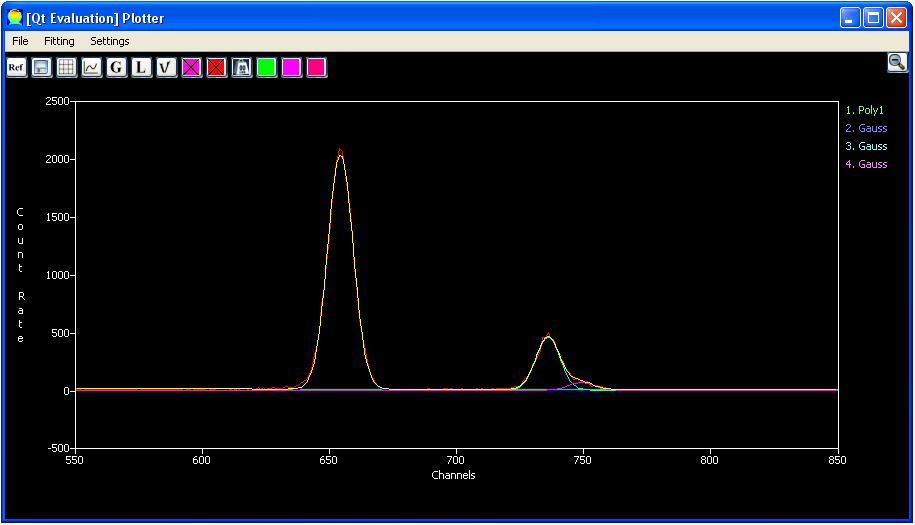
Task: Click the Ref toolbar button
Action: (x=16, y=68)
